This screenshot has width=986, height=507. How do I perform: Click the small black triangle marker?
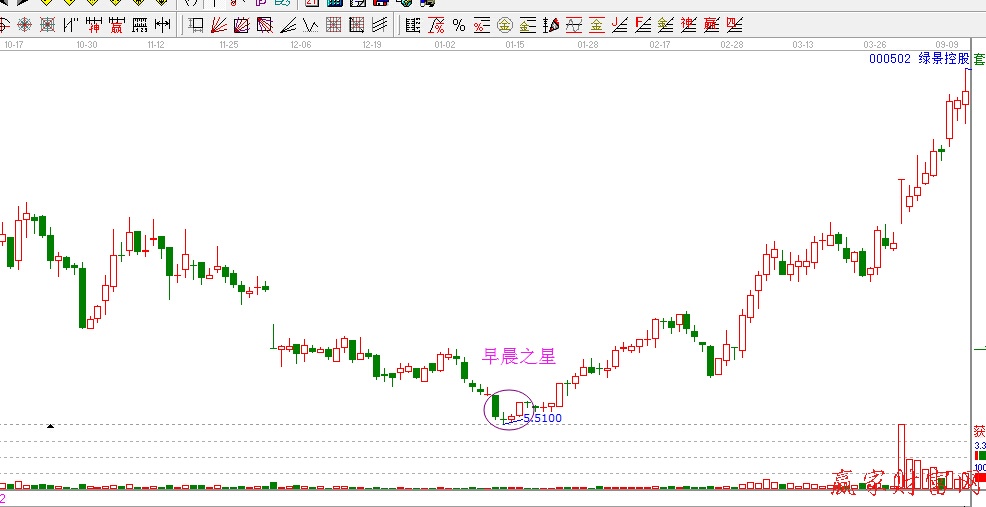tap(50, 427)
